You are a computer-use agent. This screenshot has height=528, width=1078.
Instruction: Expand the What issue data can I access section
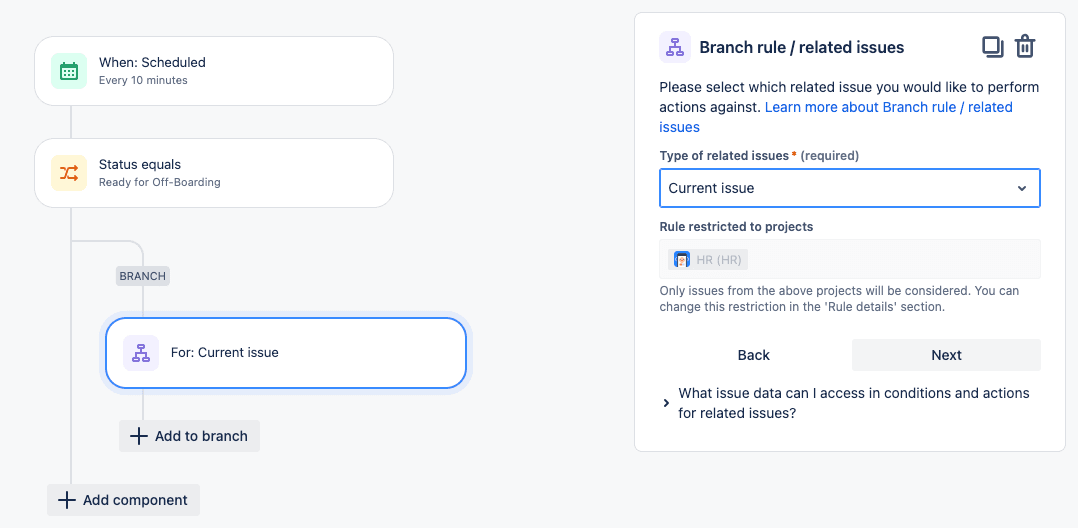click(x=850, y=404)
